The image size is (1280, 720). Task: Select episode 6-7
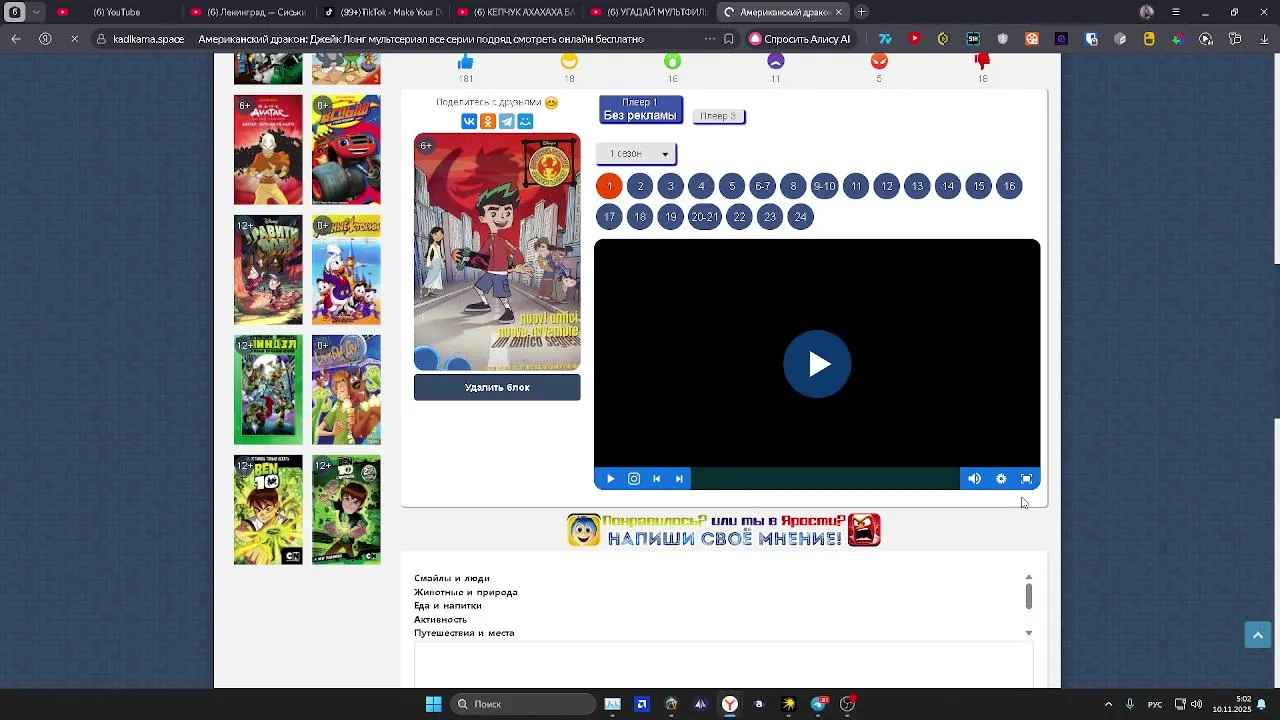pyautogui.click(x=763, y=186)
